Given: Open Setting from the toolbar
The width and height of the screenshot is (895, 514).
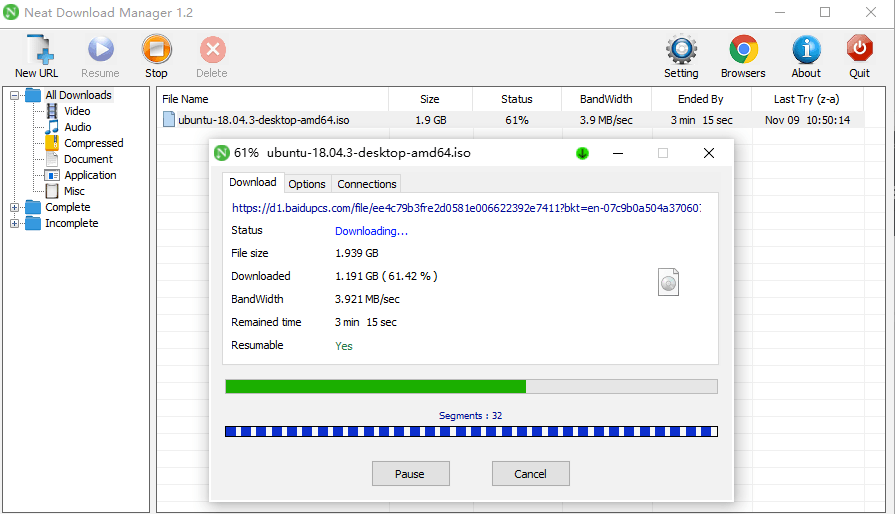Looking at the screenshot, I should [682, 50].
